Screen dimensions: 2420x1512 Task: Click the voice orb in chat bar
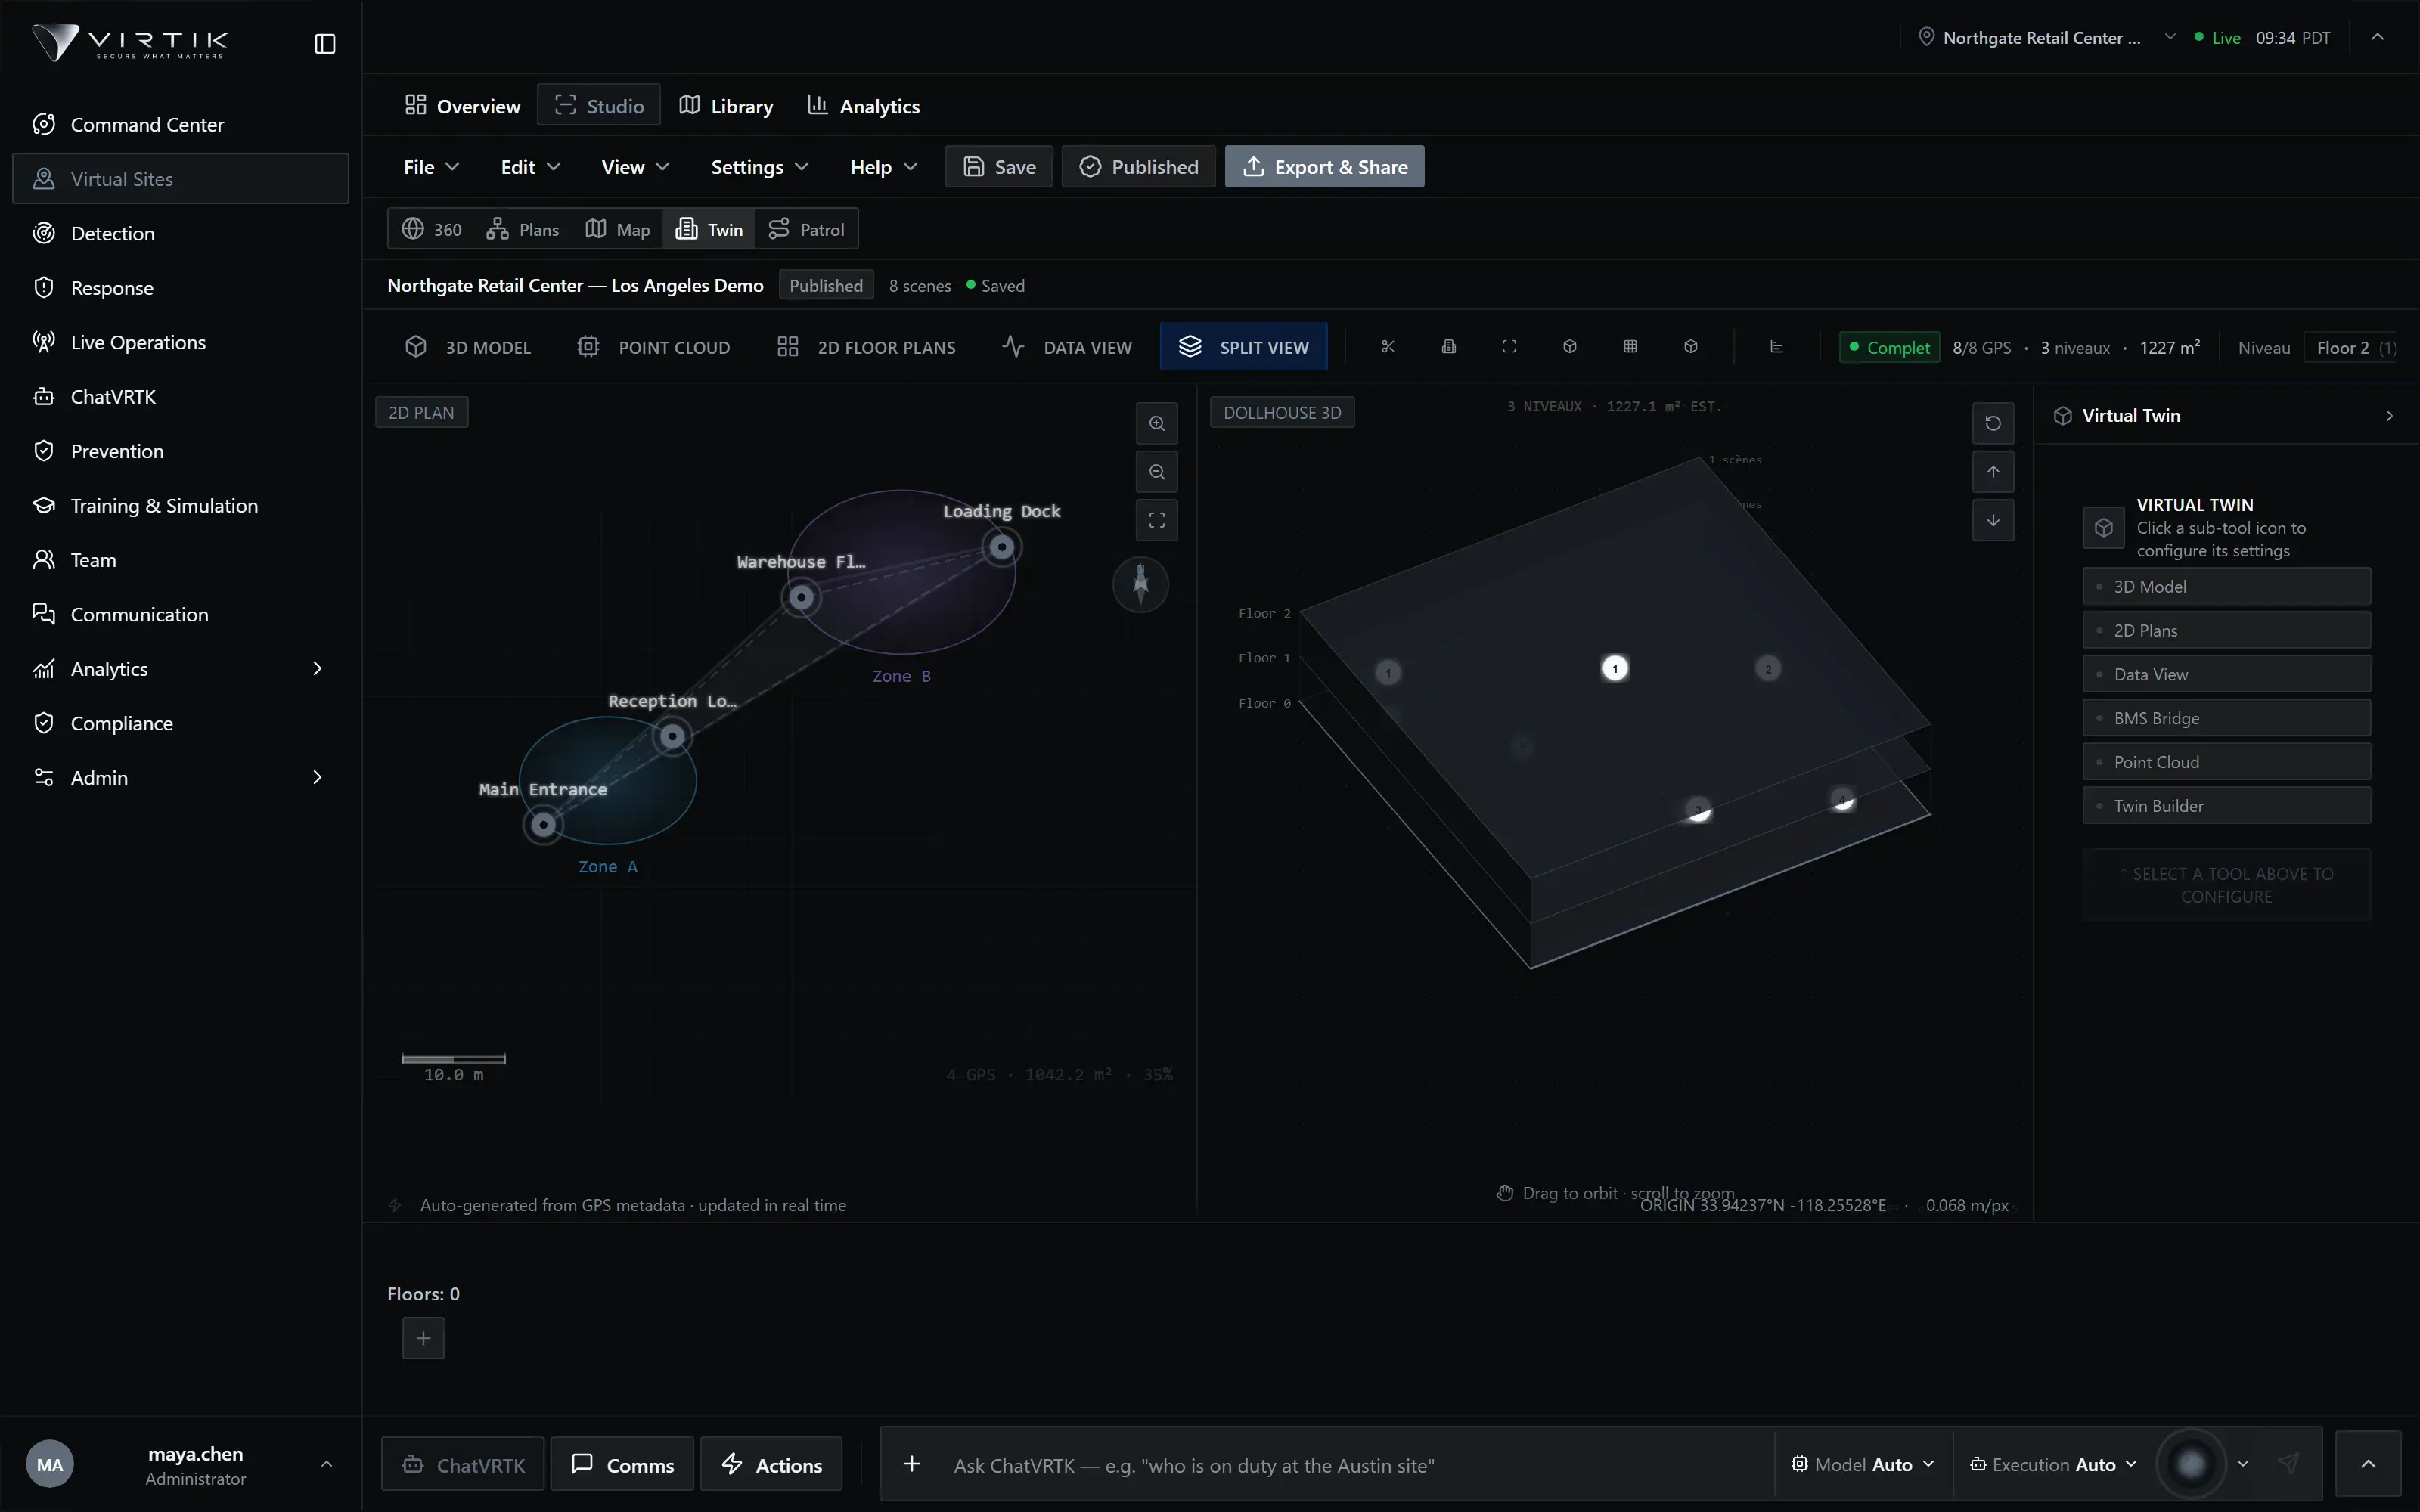point(2191,1464)
